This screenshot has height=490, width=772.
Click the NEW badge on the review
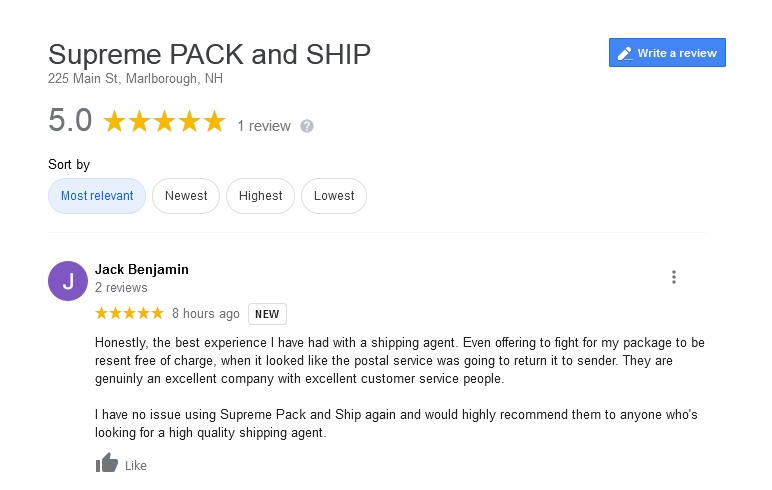coord(267,314)
